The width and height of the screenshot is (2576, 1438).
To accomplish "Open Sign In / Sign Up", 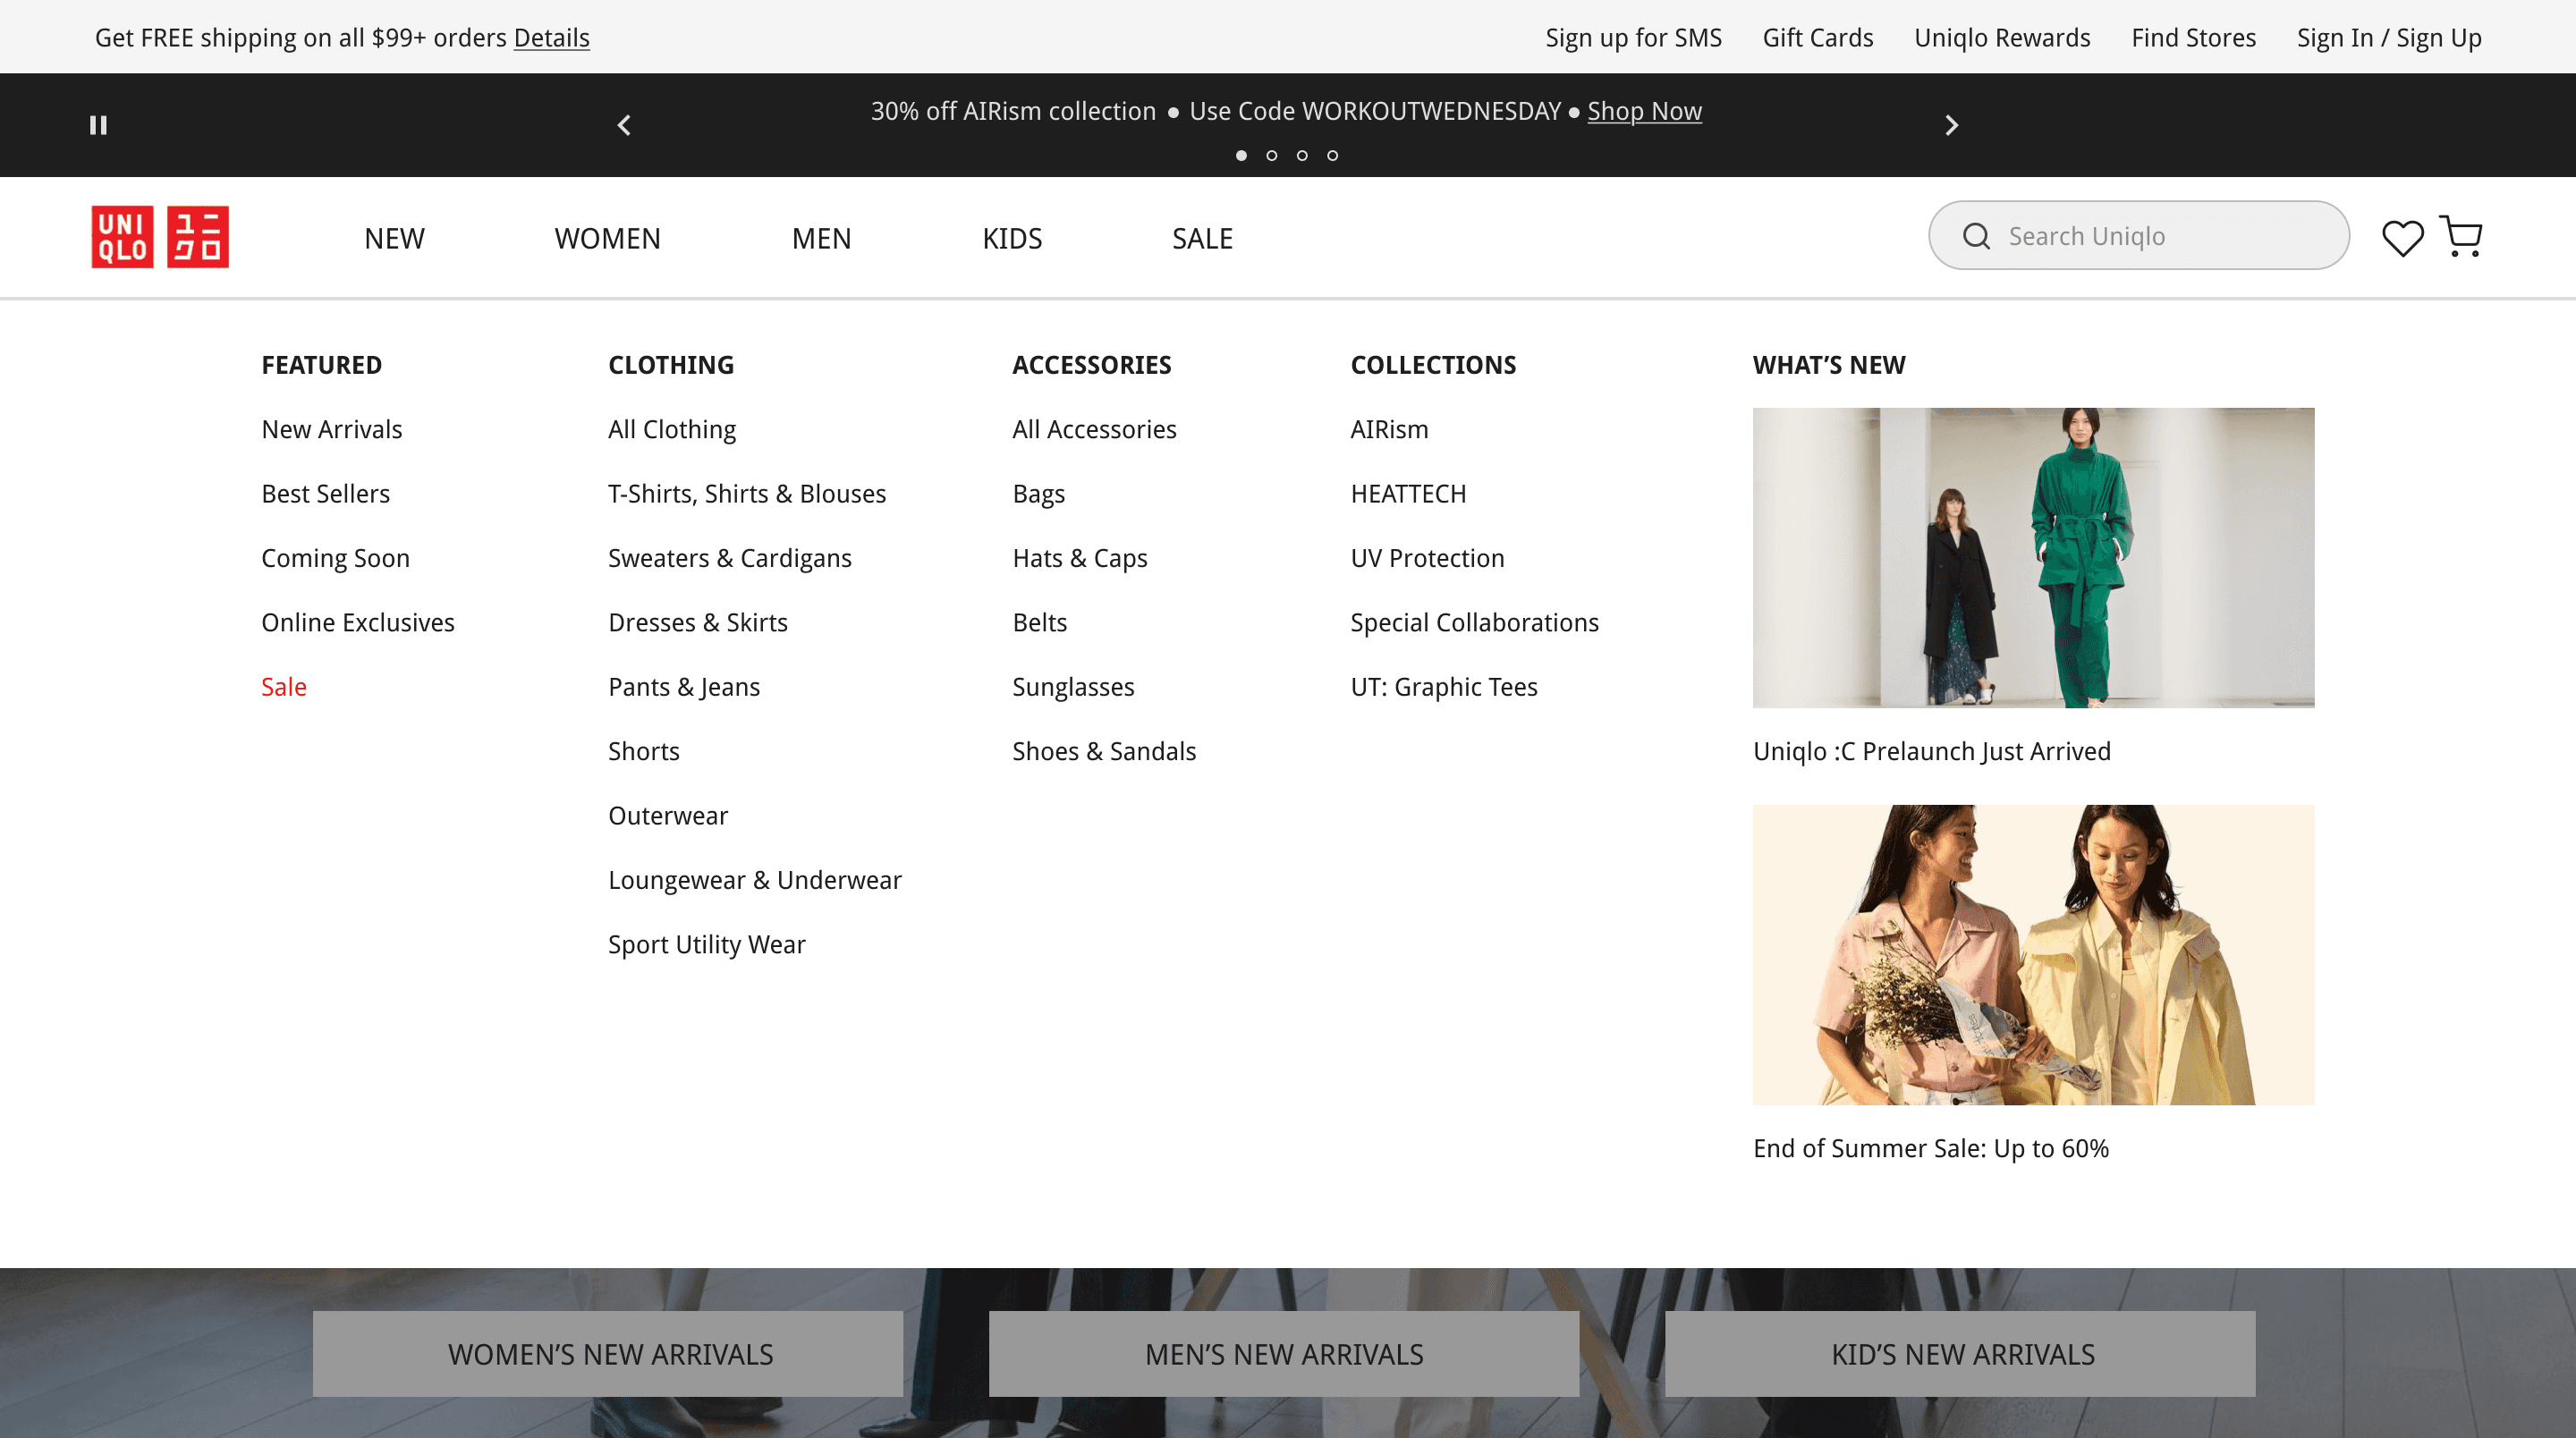I will pyautogui.click(x=2389, y=37).
